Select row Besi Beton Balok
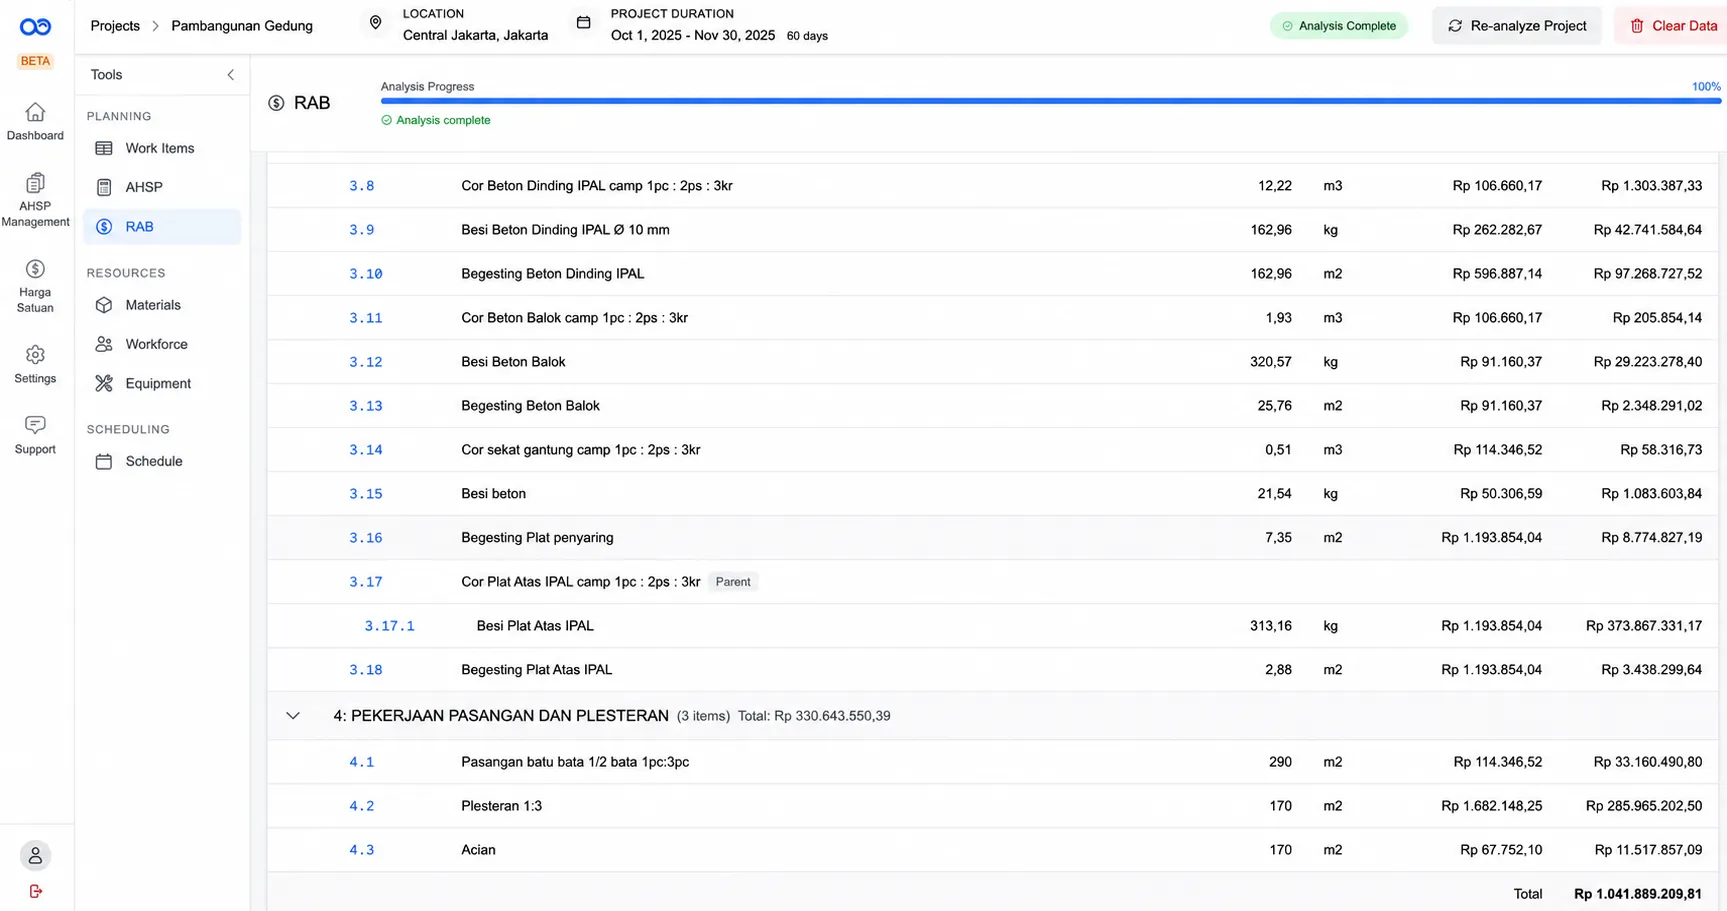Viewport: 1727px width, 911px height. click(992, 362)
